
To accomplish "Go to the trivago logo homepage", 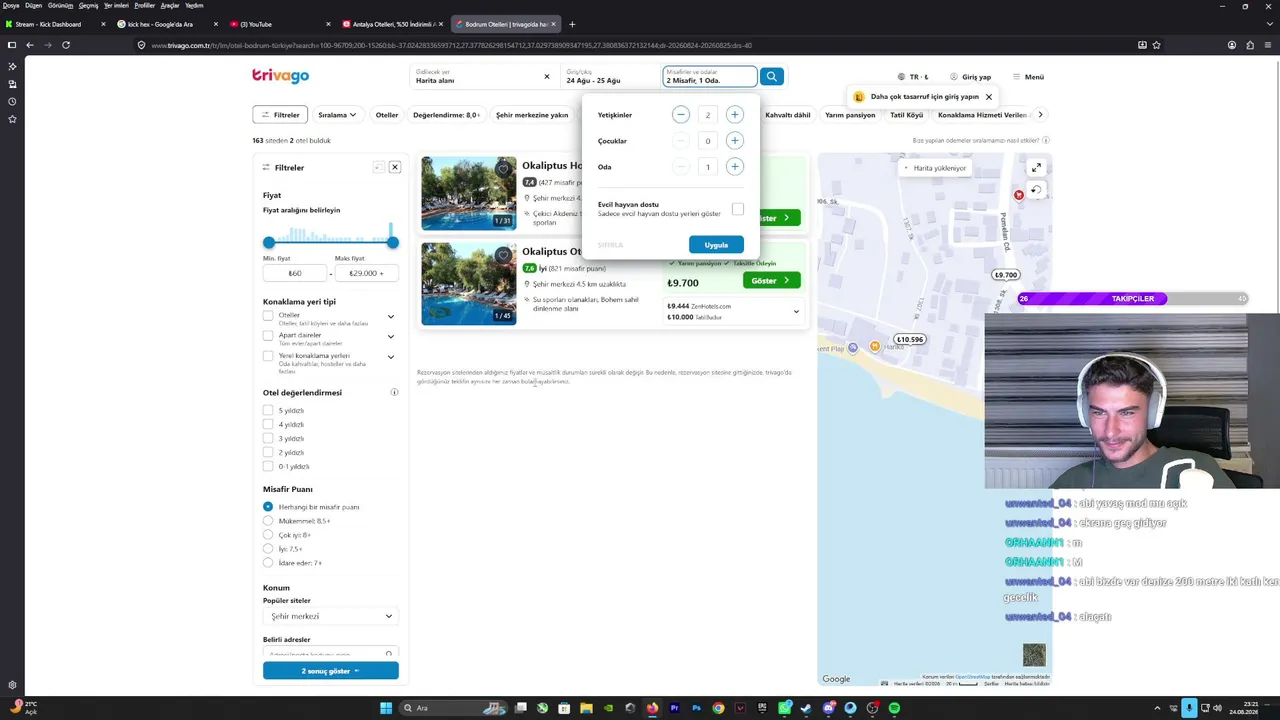I will click(x=280, y=76).
